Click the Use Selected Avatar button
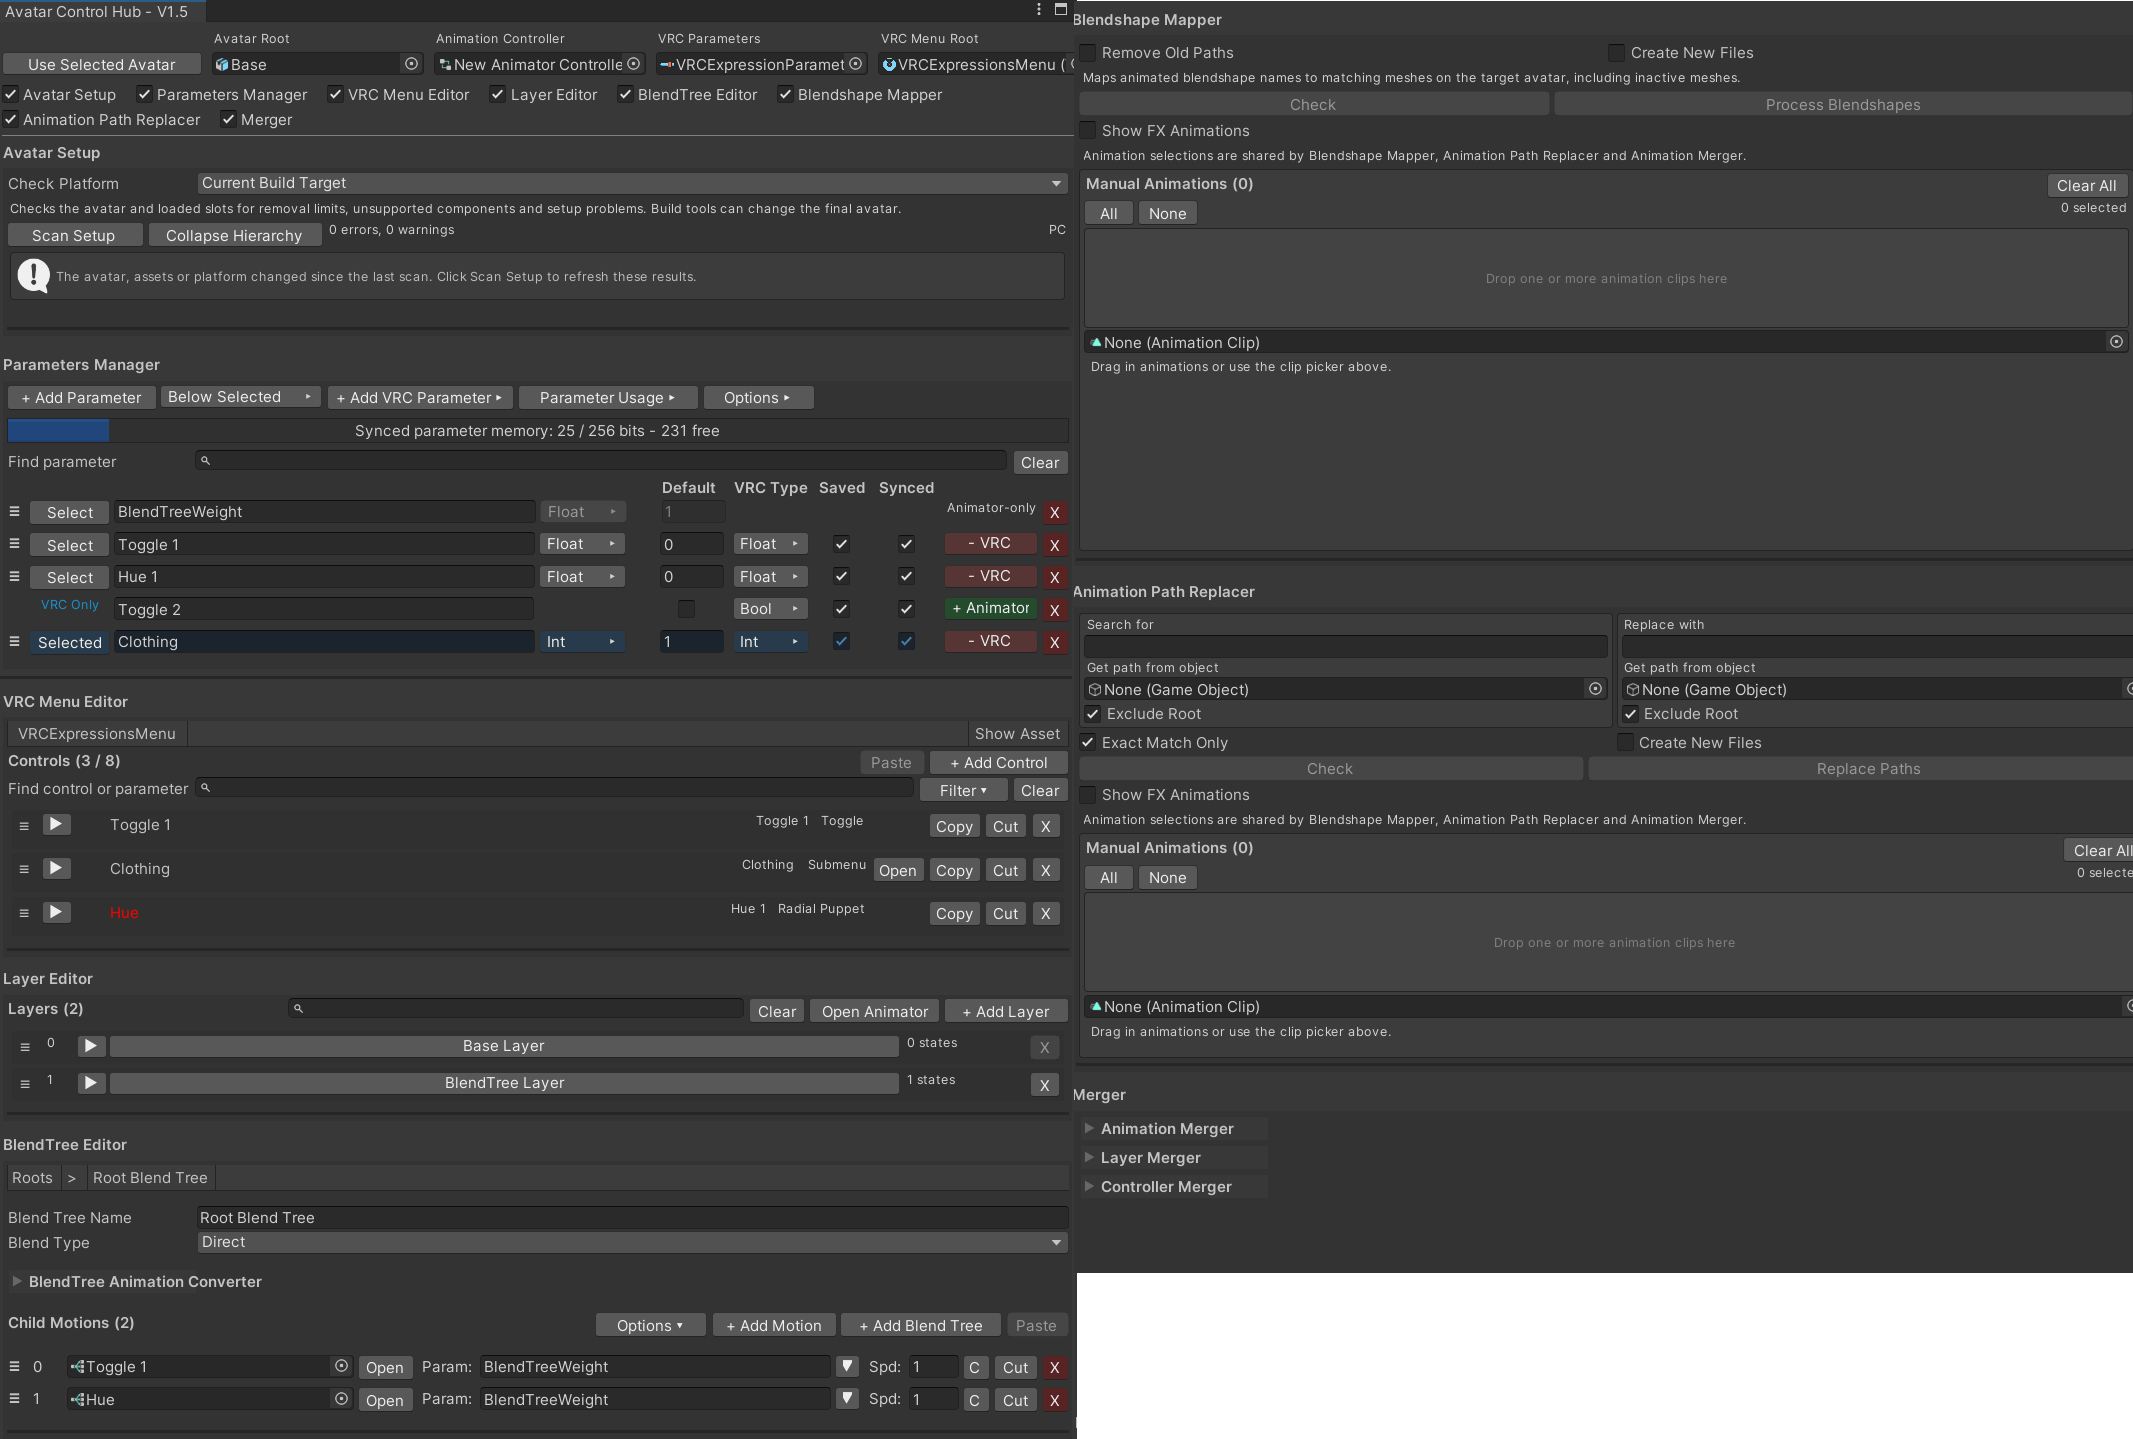 102,64
